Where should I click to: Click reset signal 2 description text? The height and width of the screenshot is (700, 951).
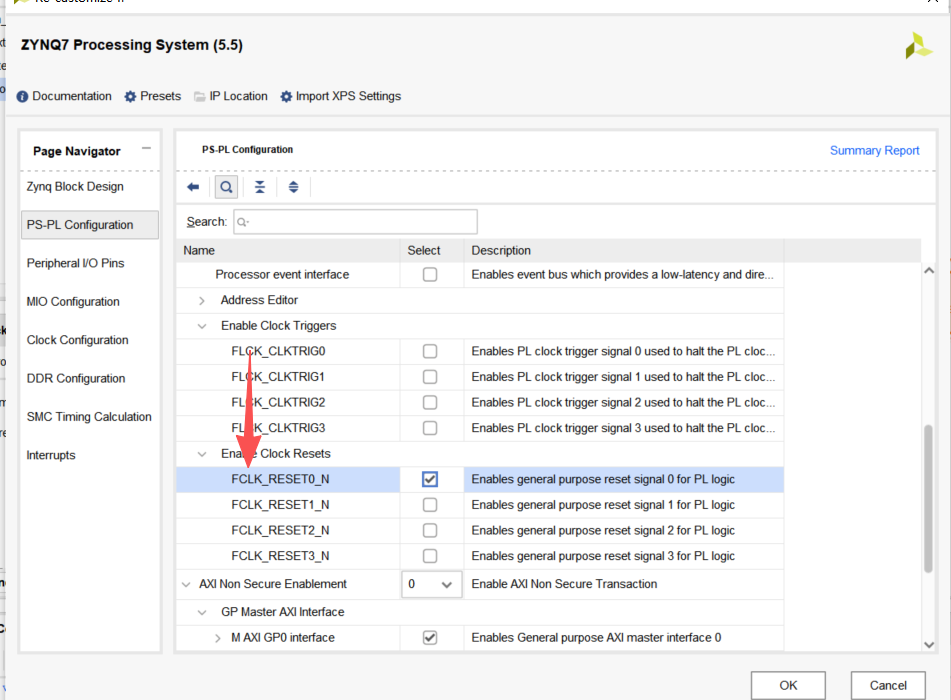(x=603, y=530)
